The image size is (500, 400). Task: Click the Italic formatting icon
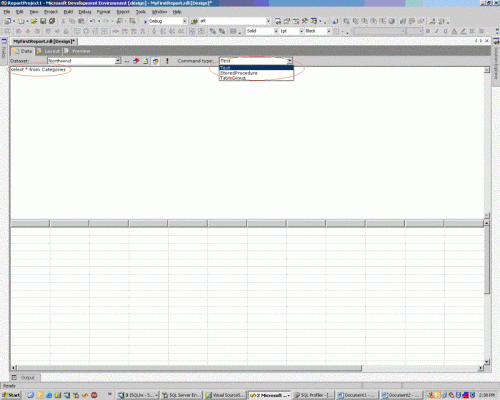pyautogui.click(x=436, y=31)
